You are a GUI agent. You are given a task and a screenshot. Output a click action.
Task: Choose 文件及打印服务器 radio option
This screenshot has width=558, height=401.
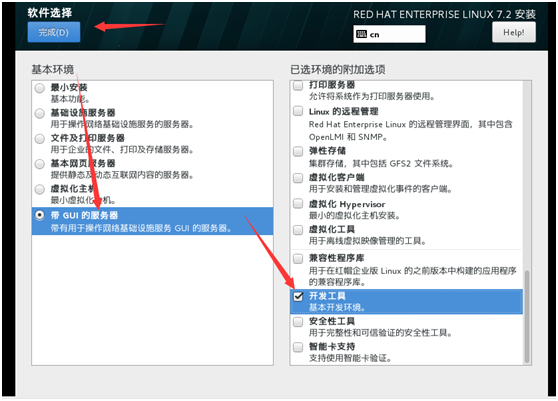[x=40, y=139]
